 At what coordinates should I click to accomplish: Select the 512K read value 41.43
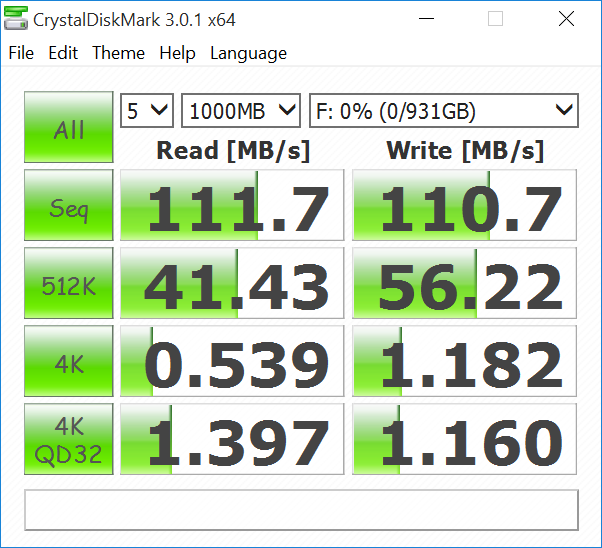click(232, 283)
